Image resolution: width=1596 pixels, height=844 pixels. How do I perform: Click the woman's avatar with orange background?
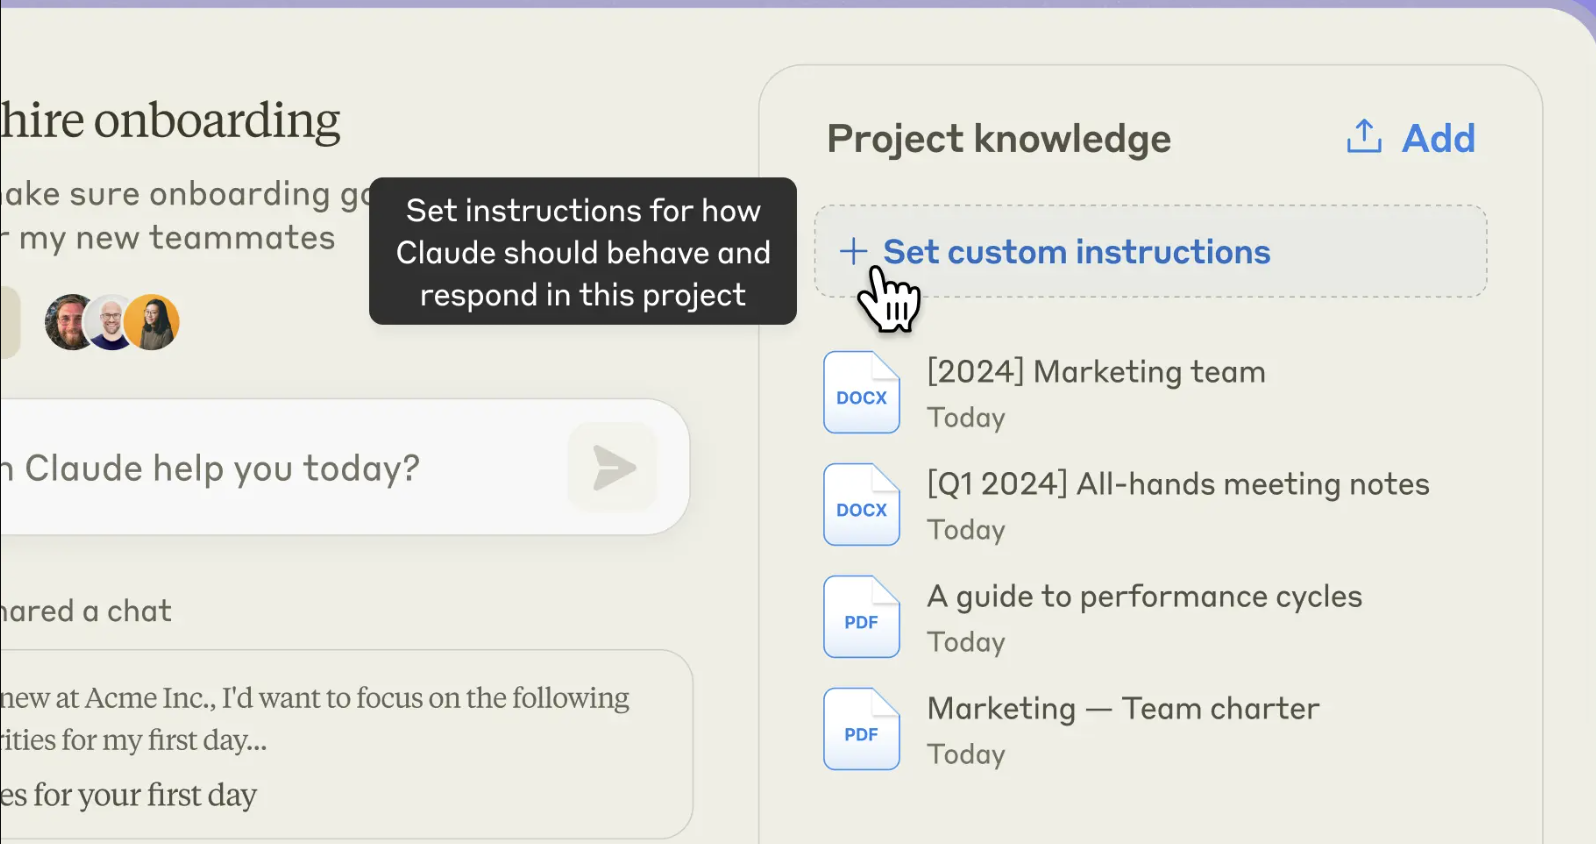pos(154,322)
